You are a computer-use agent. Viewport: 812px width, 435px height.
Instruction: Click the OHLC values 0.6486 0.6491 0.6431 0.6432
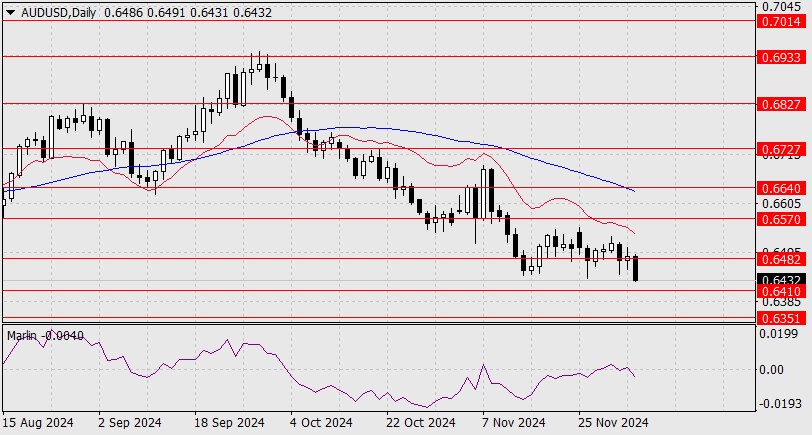[187, 13]
